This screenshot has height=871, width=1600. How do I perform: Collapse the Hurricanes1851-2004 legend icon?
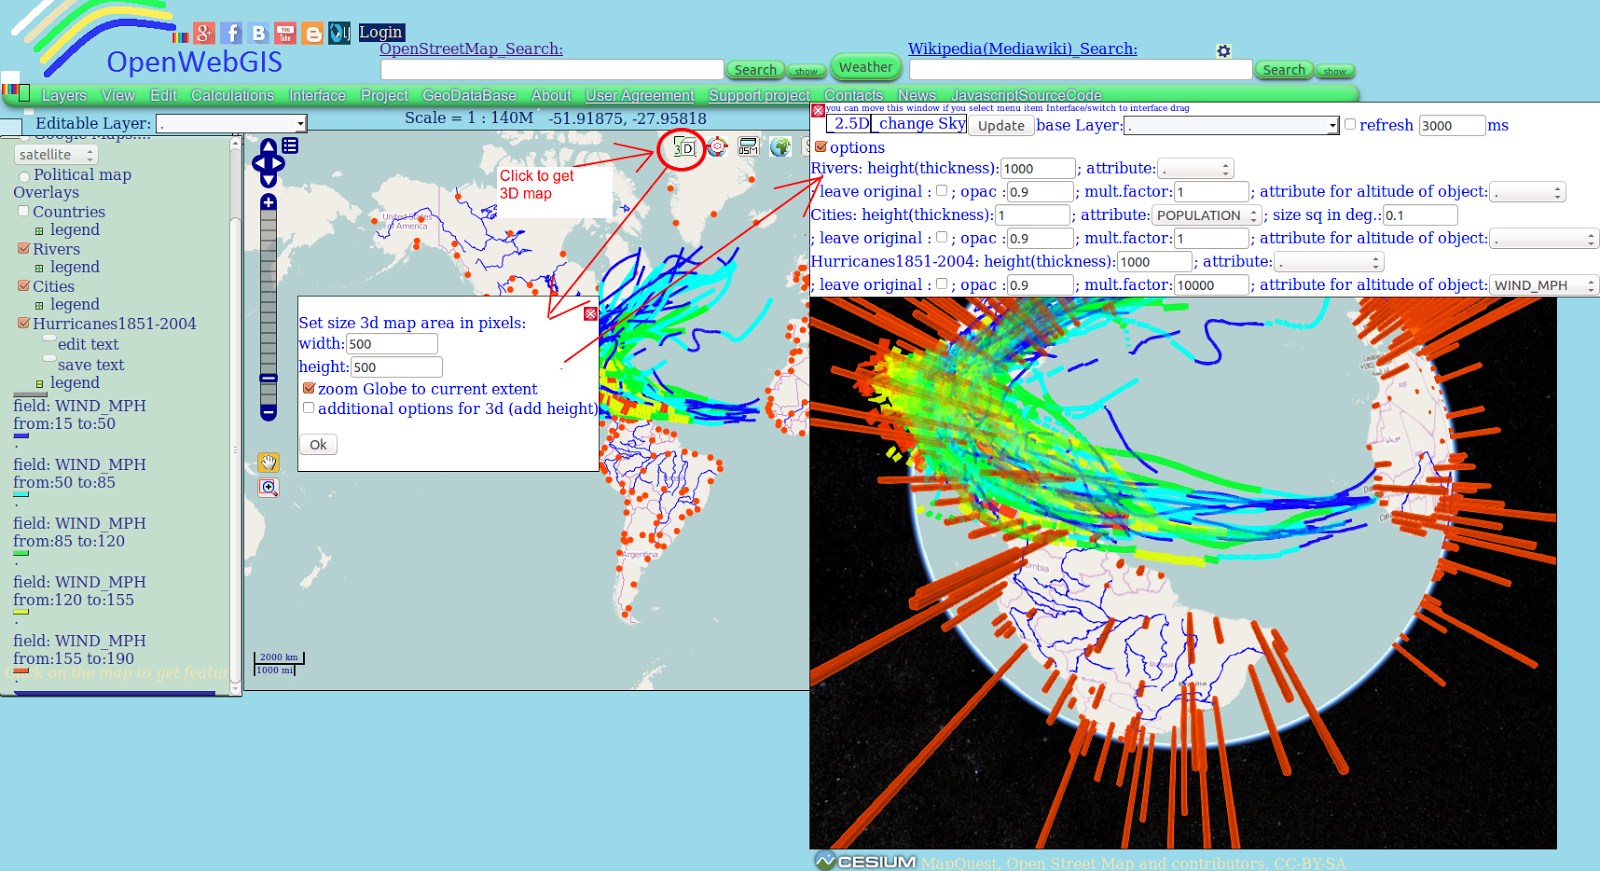click(39, 384)
